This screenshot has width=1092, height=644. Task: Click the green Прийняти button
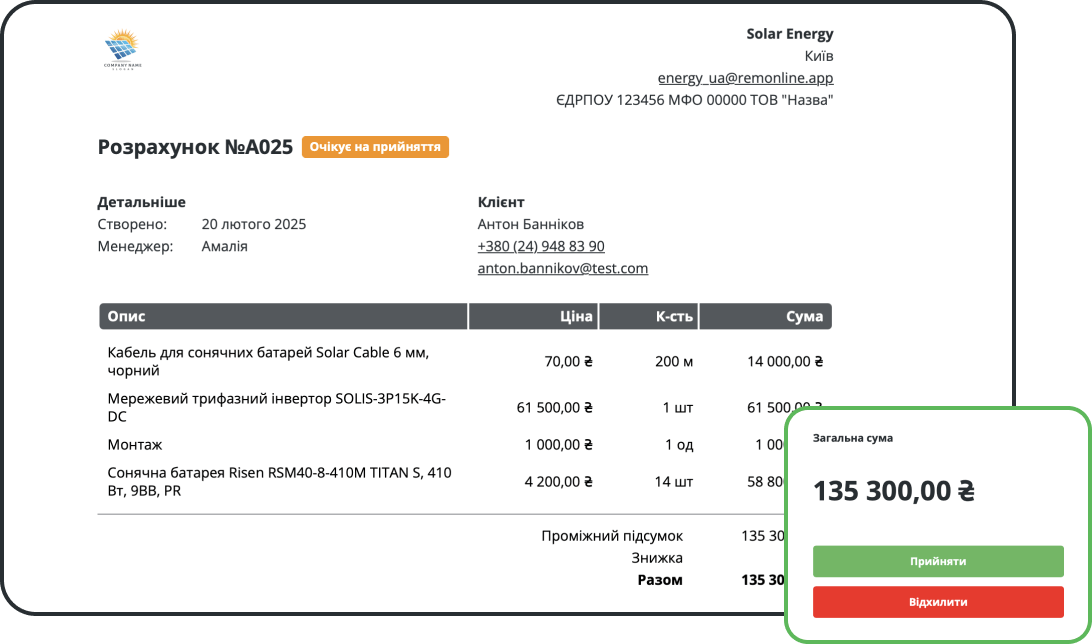tap(937, 561)
